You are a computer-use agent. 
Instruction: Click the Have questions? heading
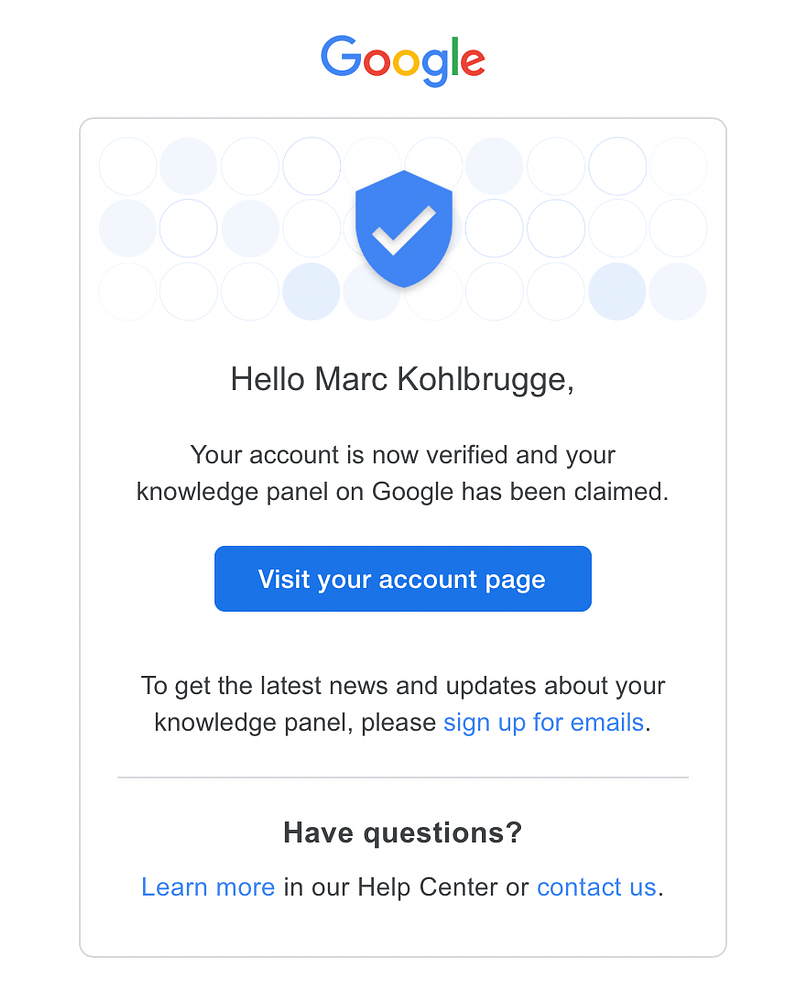[403, 833]
